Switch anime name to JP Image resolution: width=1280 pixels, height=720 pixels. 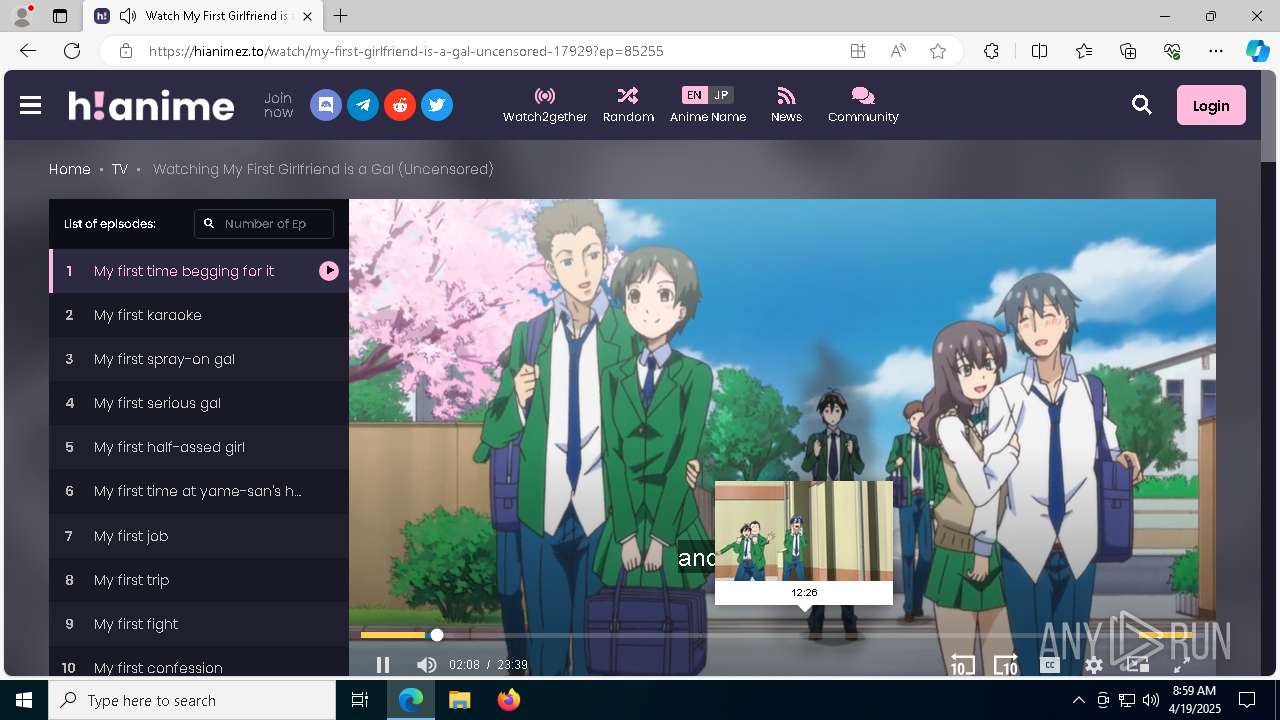tap(721, 95)
